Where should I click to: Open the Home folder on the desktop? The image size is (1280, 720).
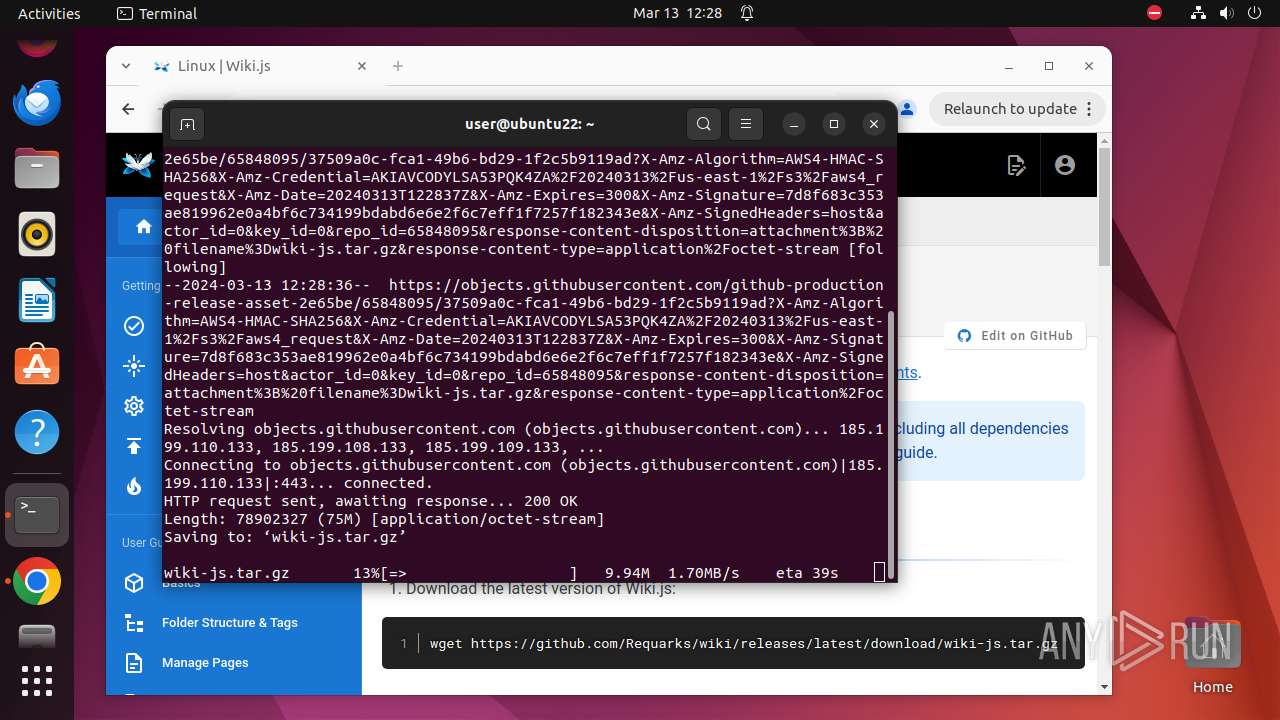(x=1213, y=657)
